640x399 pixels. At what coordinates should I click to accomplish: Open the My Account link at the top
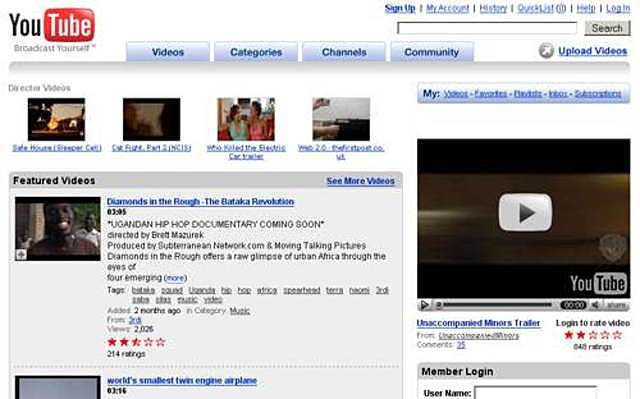point(447,8)
